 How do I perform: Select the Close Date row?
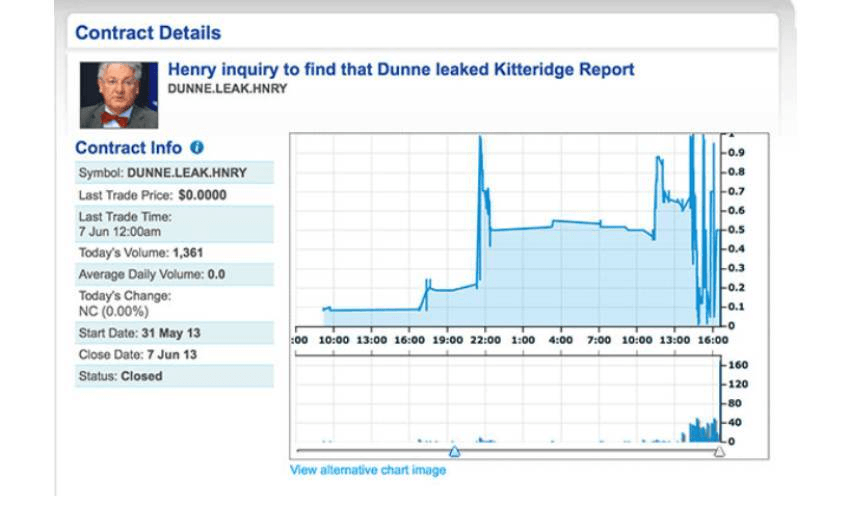pos(174,354)
